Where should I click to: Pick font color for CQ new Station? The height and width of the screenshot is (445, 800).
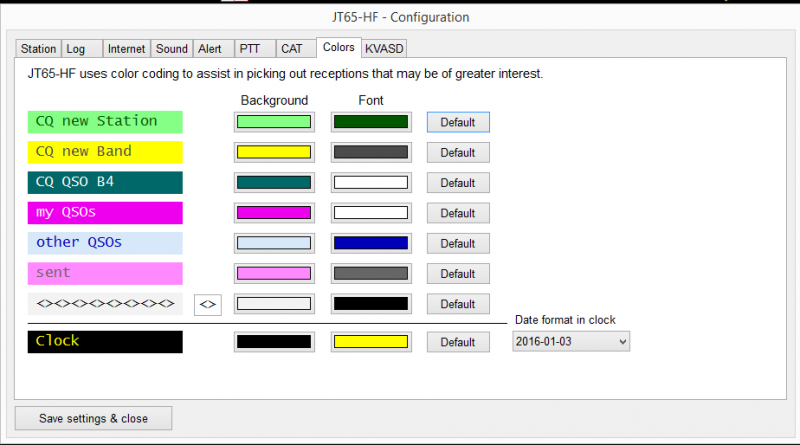[371, 122]
